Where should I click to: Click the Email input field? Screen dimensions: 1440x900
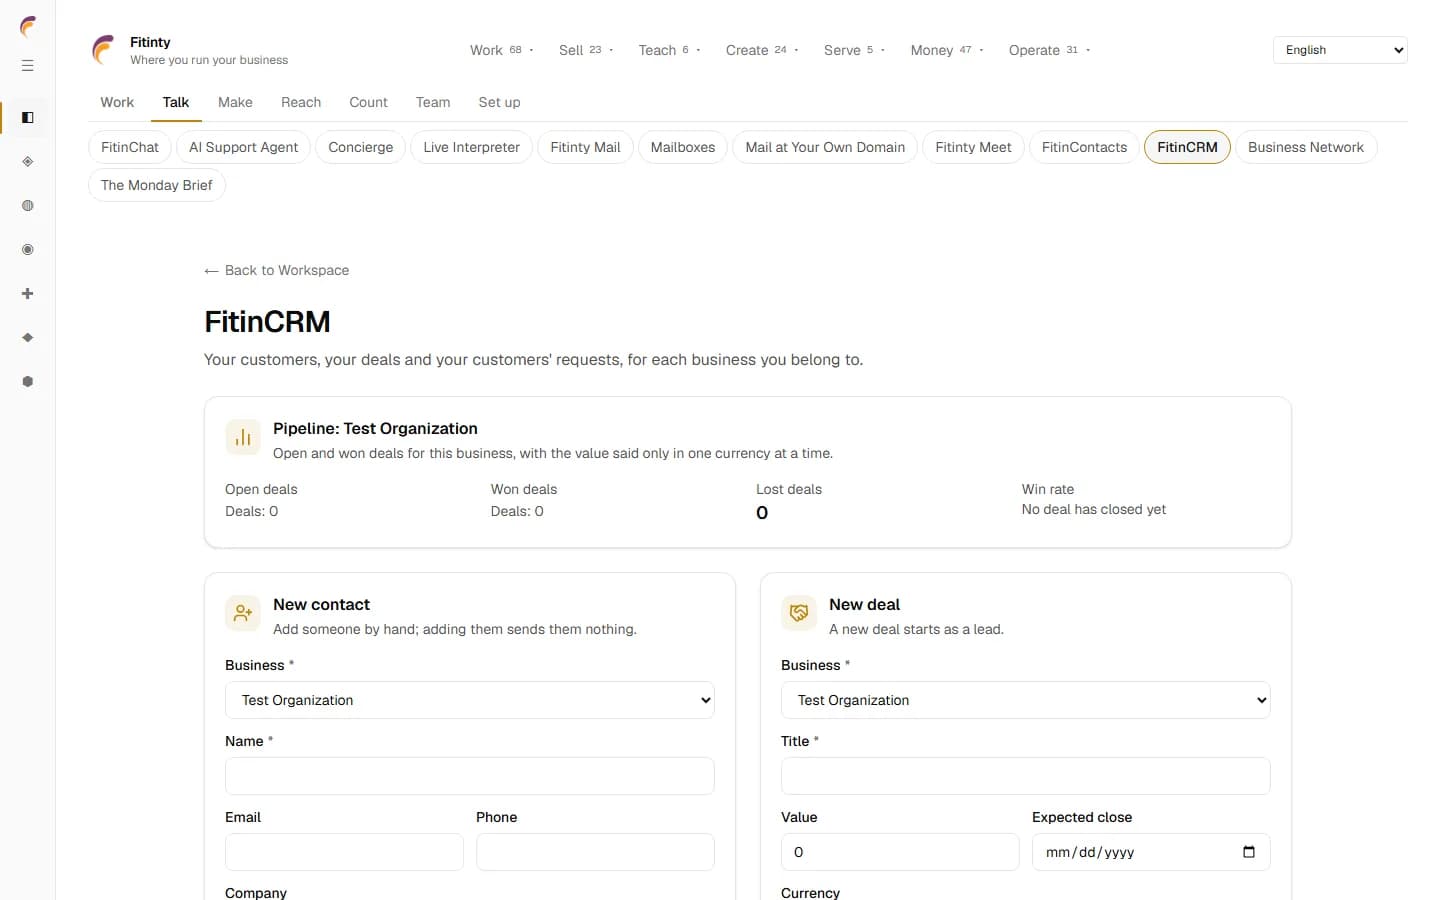(x=344, y=852)
